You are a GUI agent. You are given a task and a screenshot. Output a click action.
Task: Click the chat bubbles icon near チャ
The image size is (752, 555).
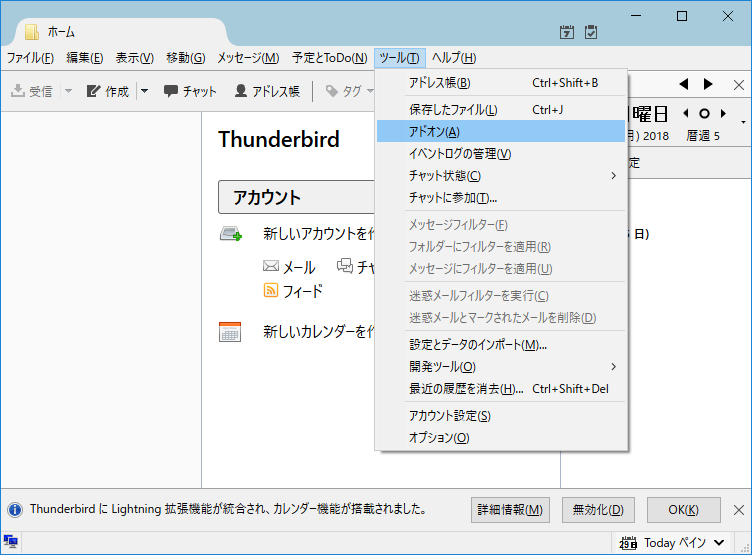pos(345,265)
